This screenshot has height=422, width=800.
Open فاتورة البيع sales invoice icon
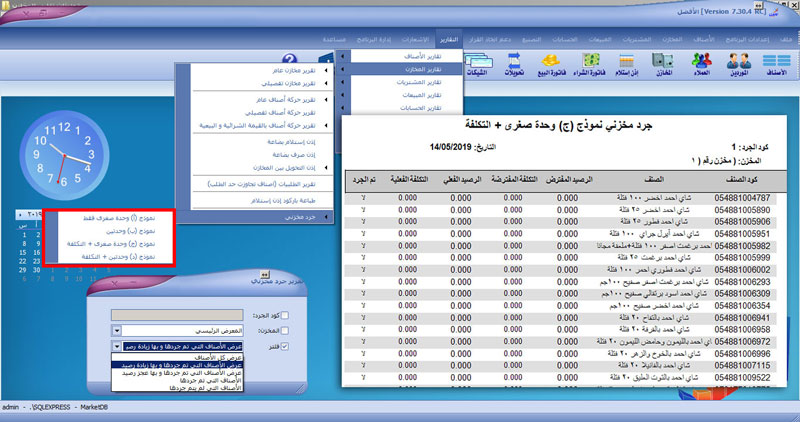pos(552,65)
